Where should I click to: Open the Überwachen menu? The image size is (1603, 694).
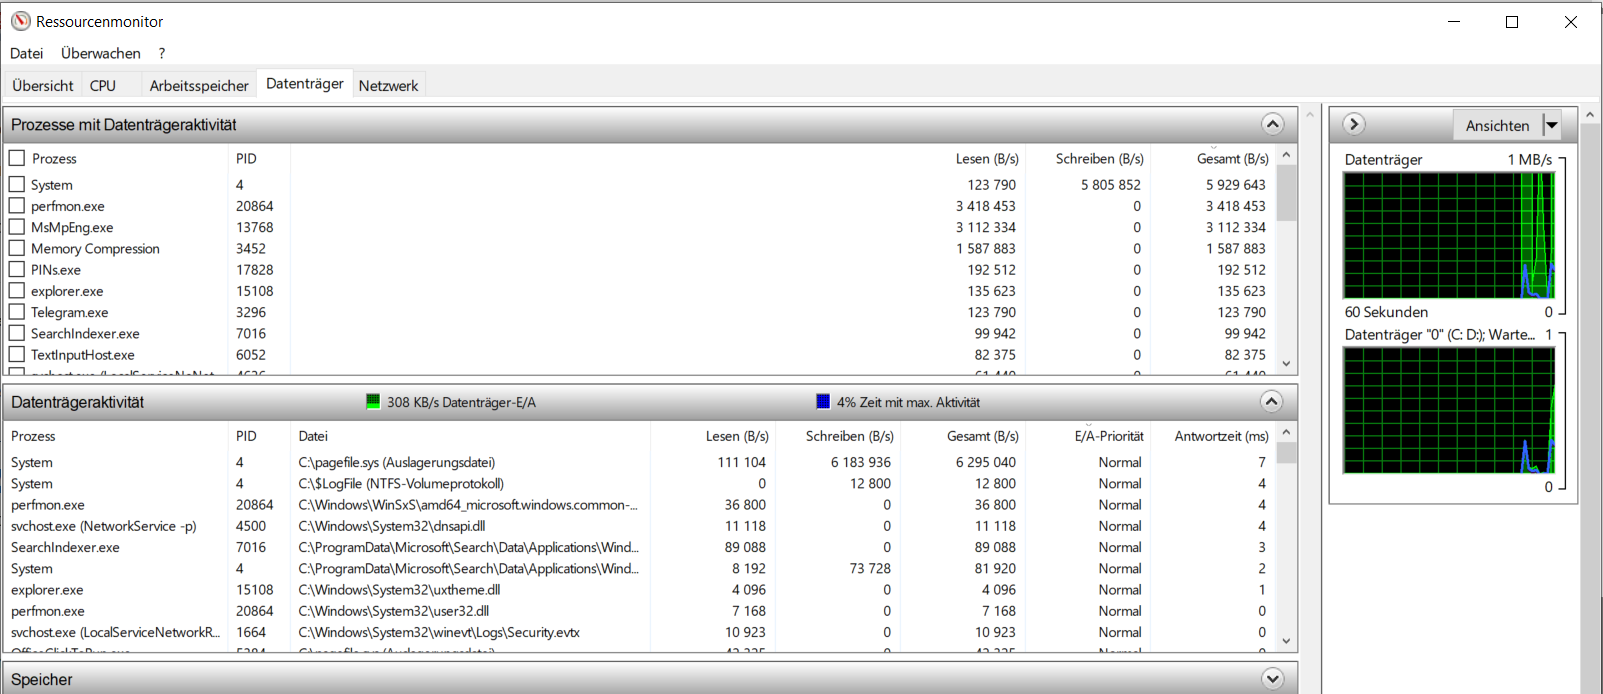tap(101, 53)
